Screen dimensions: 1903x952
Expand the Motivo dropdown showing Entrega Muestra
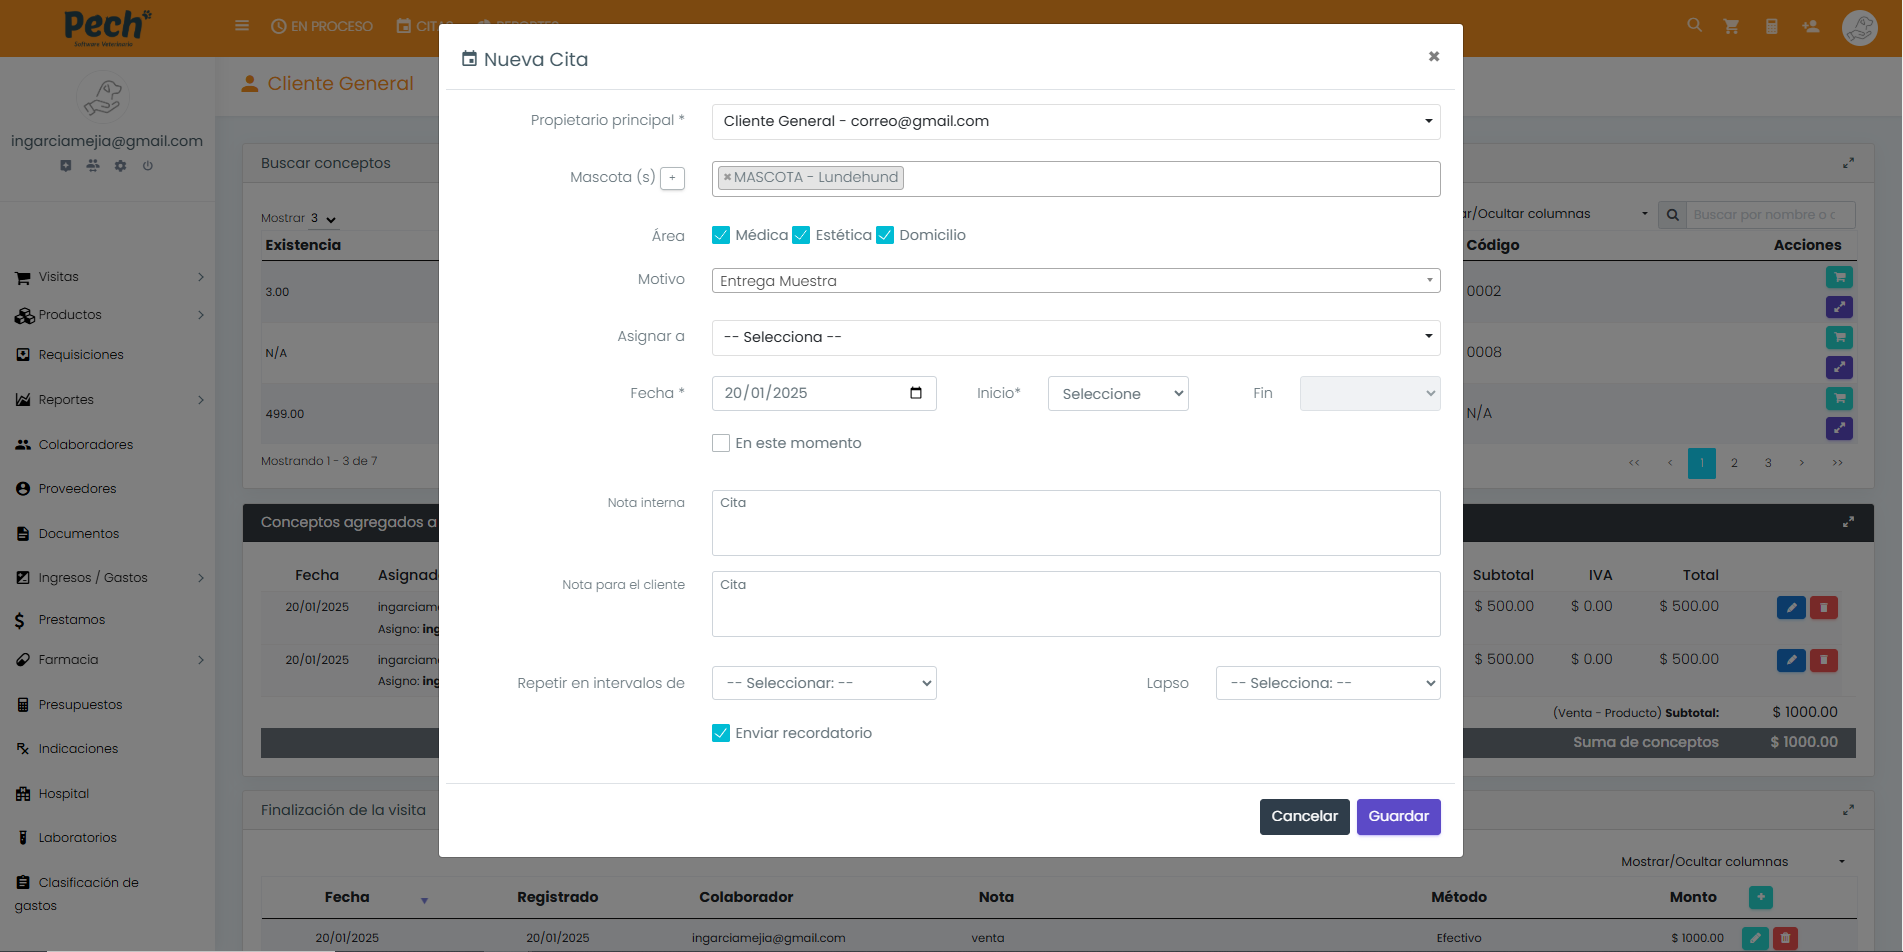coord(1075,281)
